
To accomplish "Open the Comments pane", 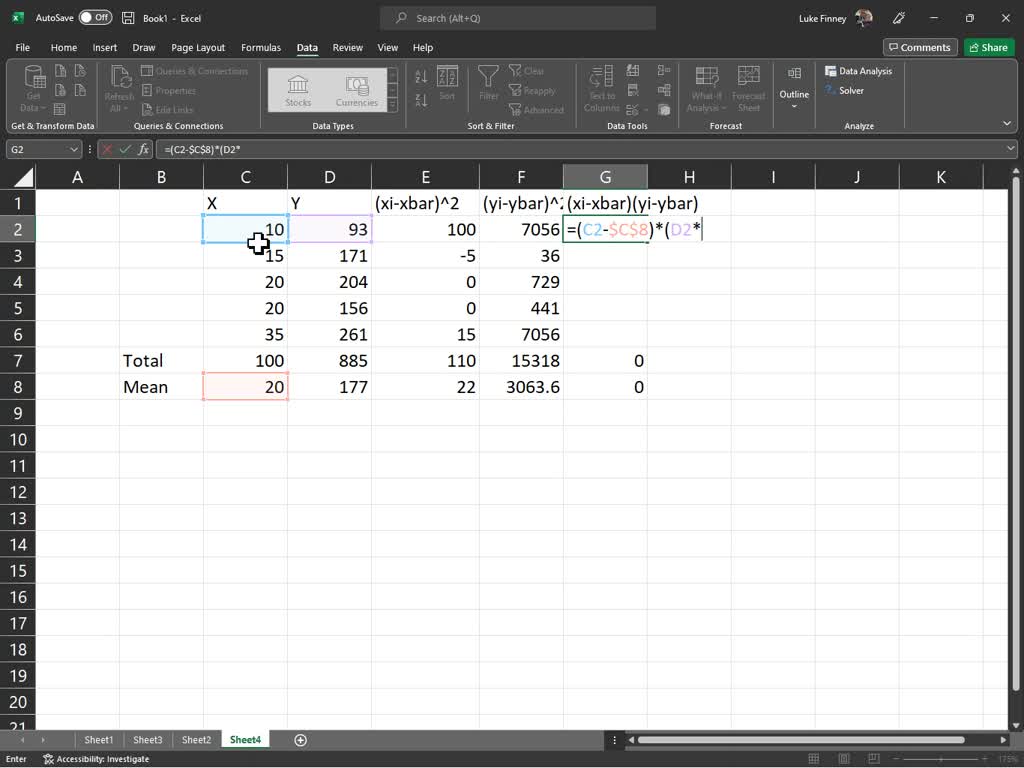I will [920, 47].
